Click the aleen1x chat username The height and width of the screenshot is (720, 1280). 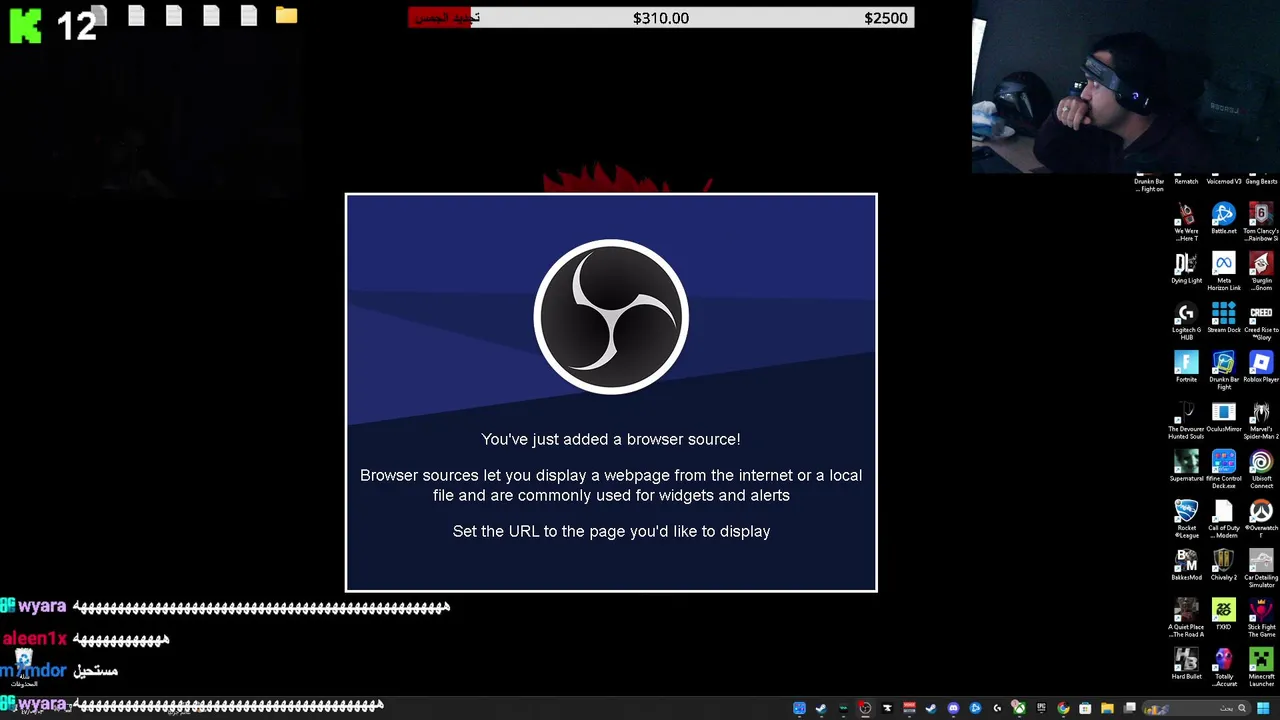(35, 638)
